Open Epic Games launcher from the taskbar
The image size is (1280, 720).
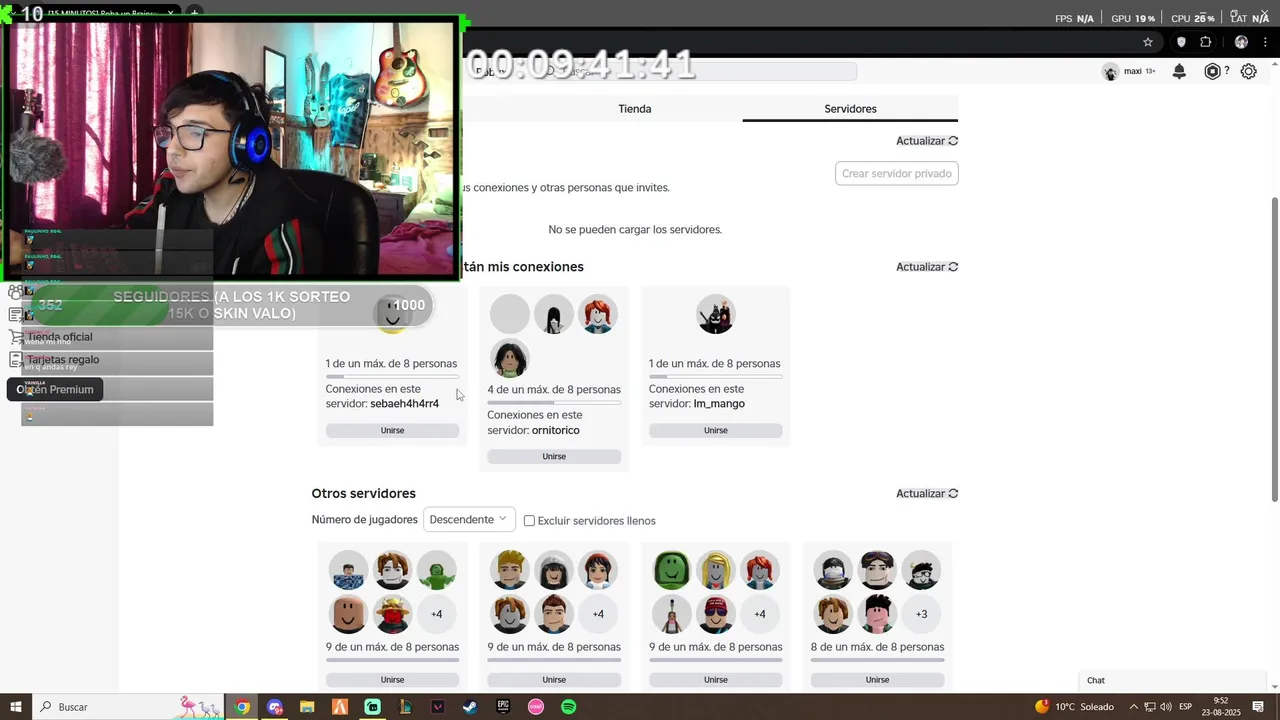503,707
